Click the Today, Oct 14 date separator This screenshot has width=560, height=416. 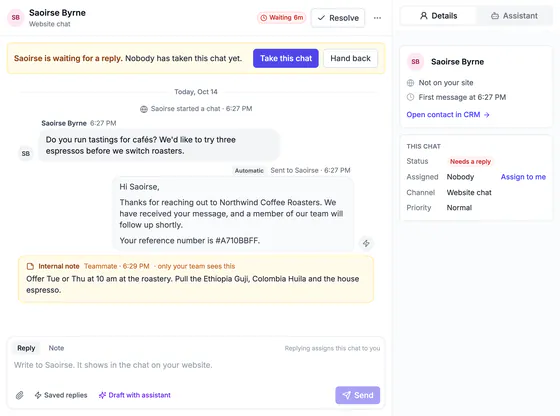[196, 92]
